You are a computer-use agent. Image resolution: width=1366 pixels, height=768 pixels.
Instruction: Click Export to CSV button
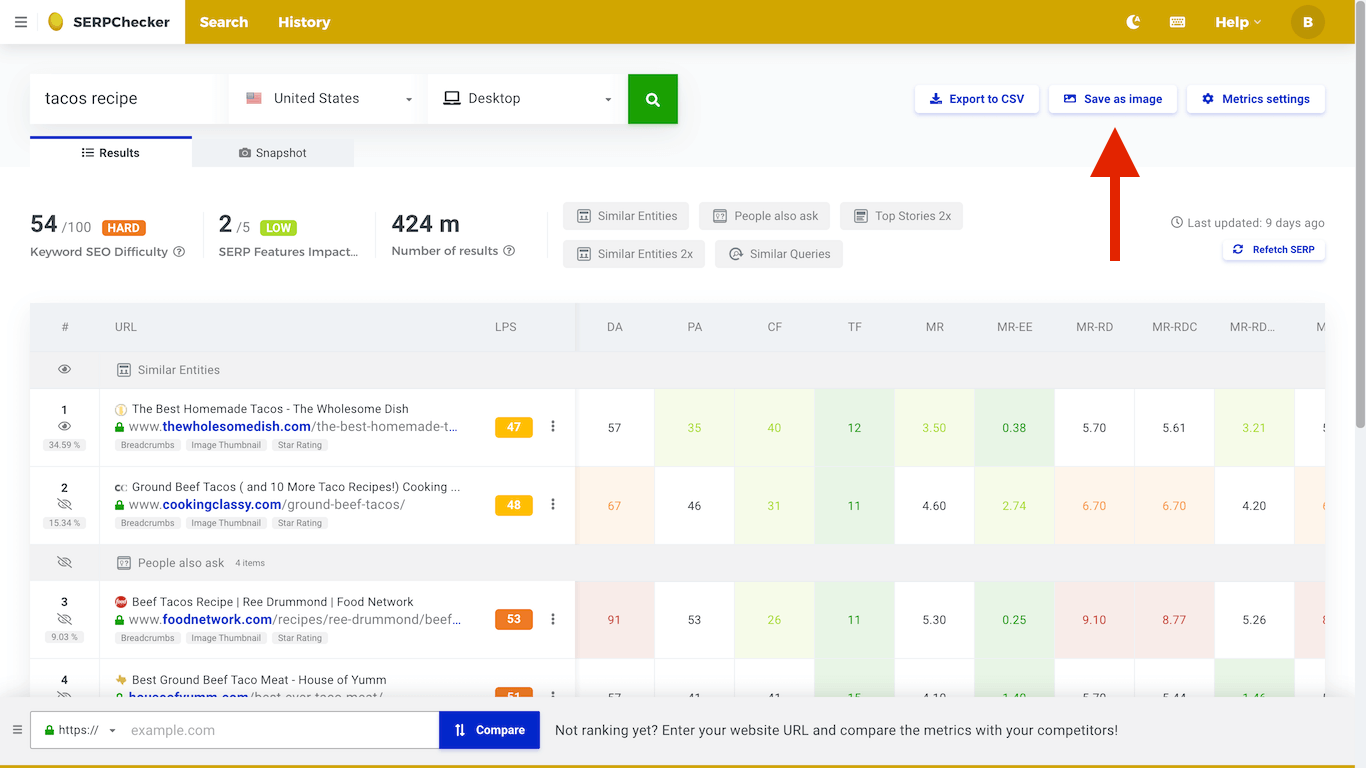(x=977, y=99)
